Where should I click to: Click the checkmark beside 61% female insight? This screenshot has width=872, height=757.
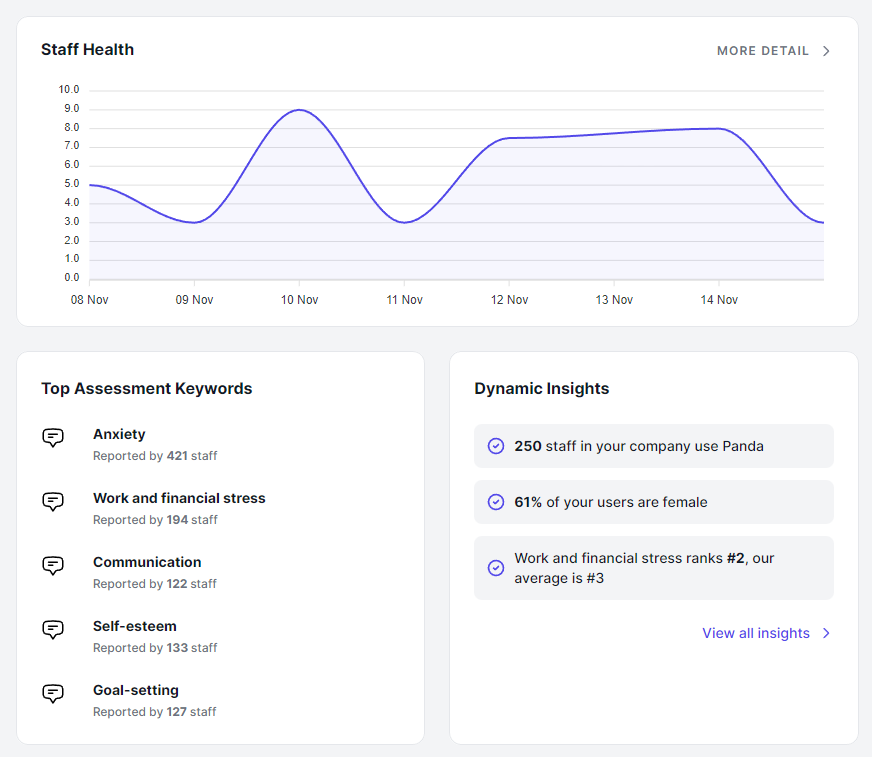[495, 502]
